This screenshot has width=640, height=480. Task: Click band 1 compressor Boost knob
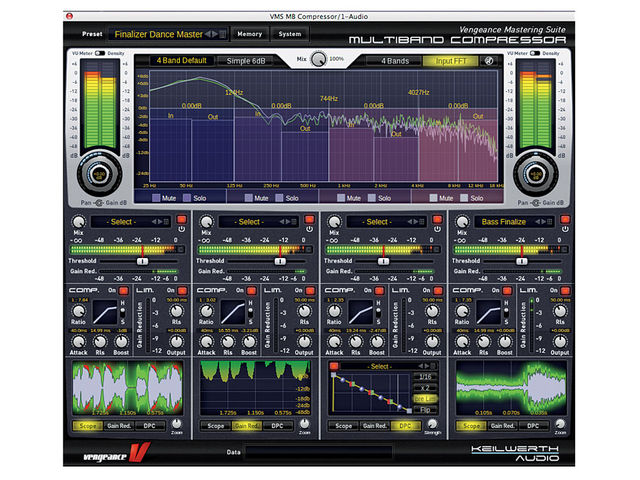pyautogui.click(x=121, y=341)
